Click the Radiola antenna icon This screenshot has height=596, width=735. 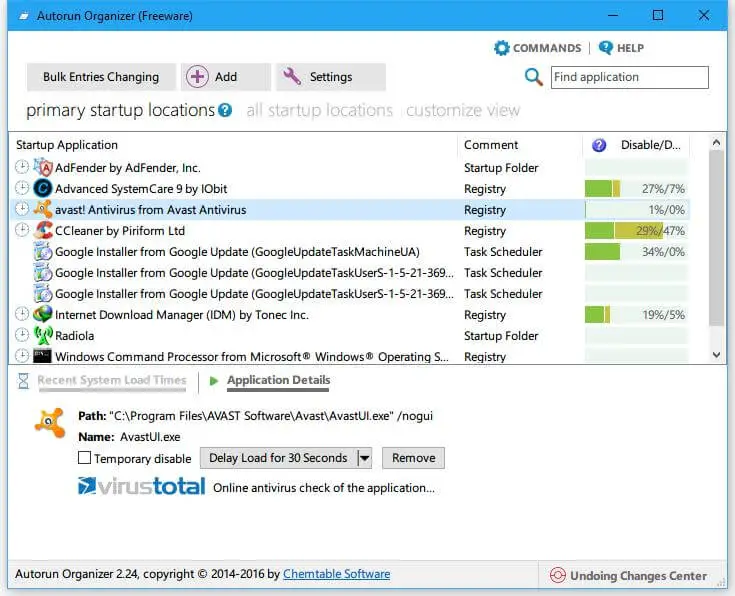pos(43,335)
